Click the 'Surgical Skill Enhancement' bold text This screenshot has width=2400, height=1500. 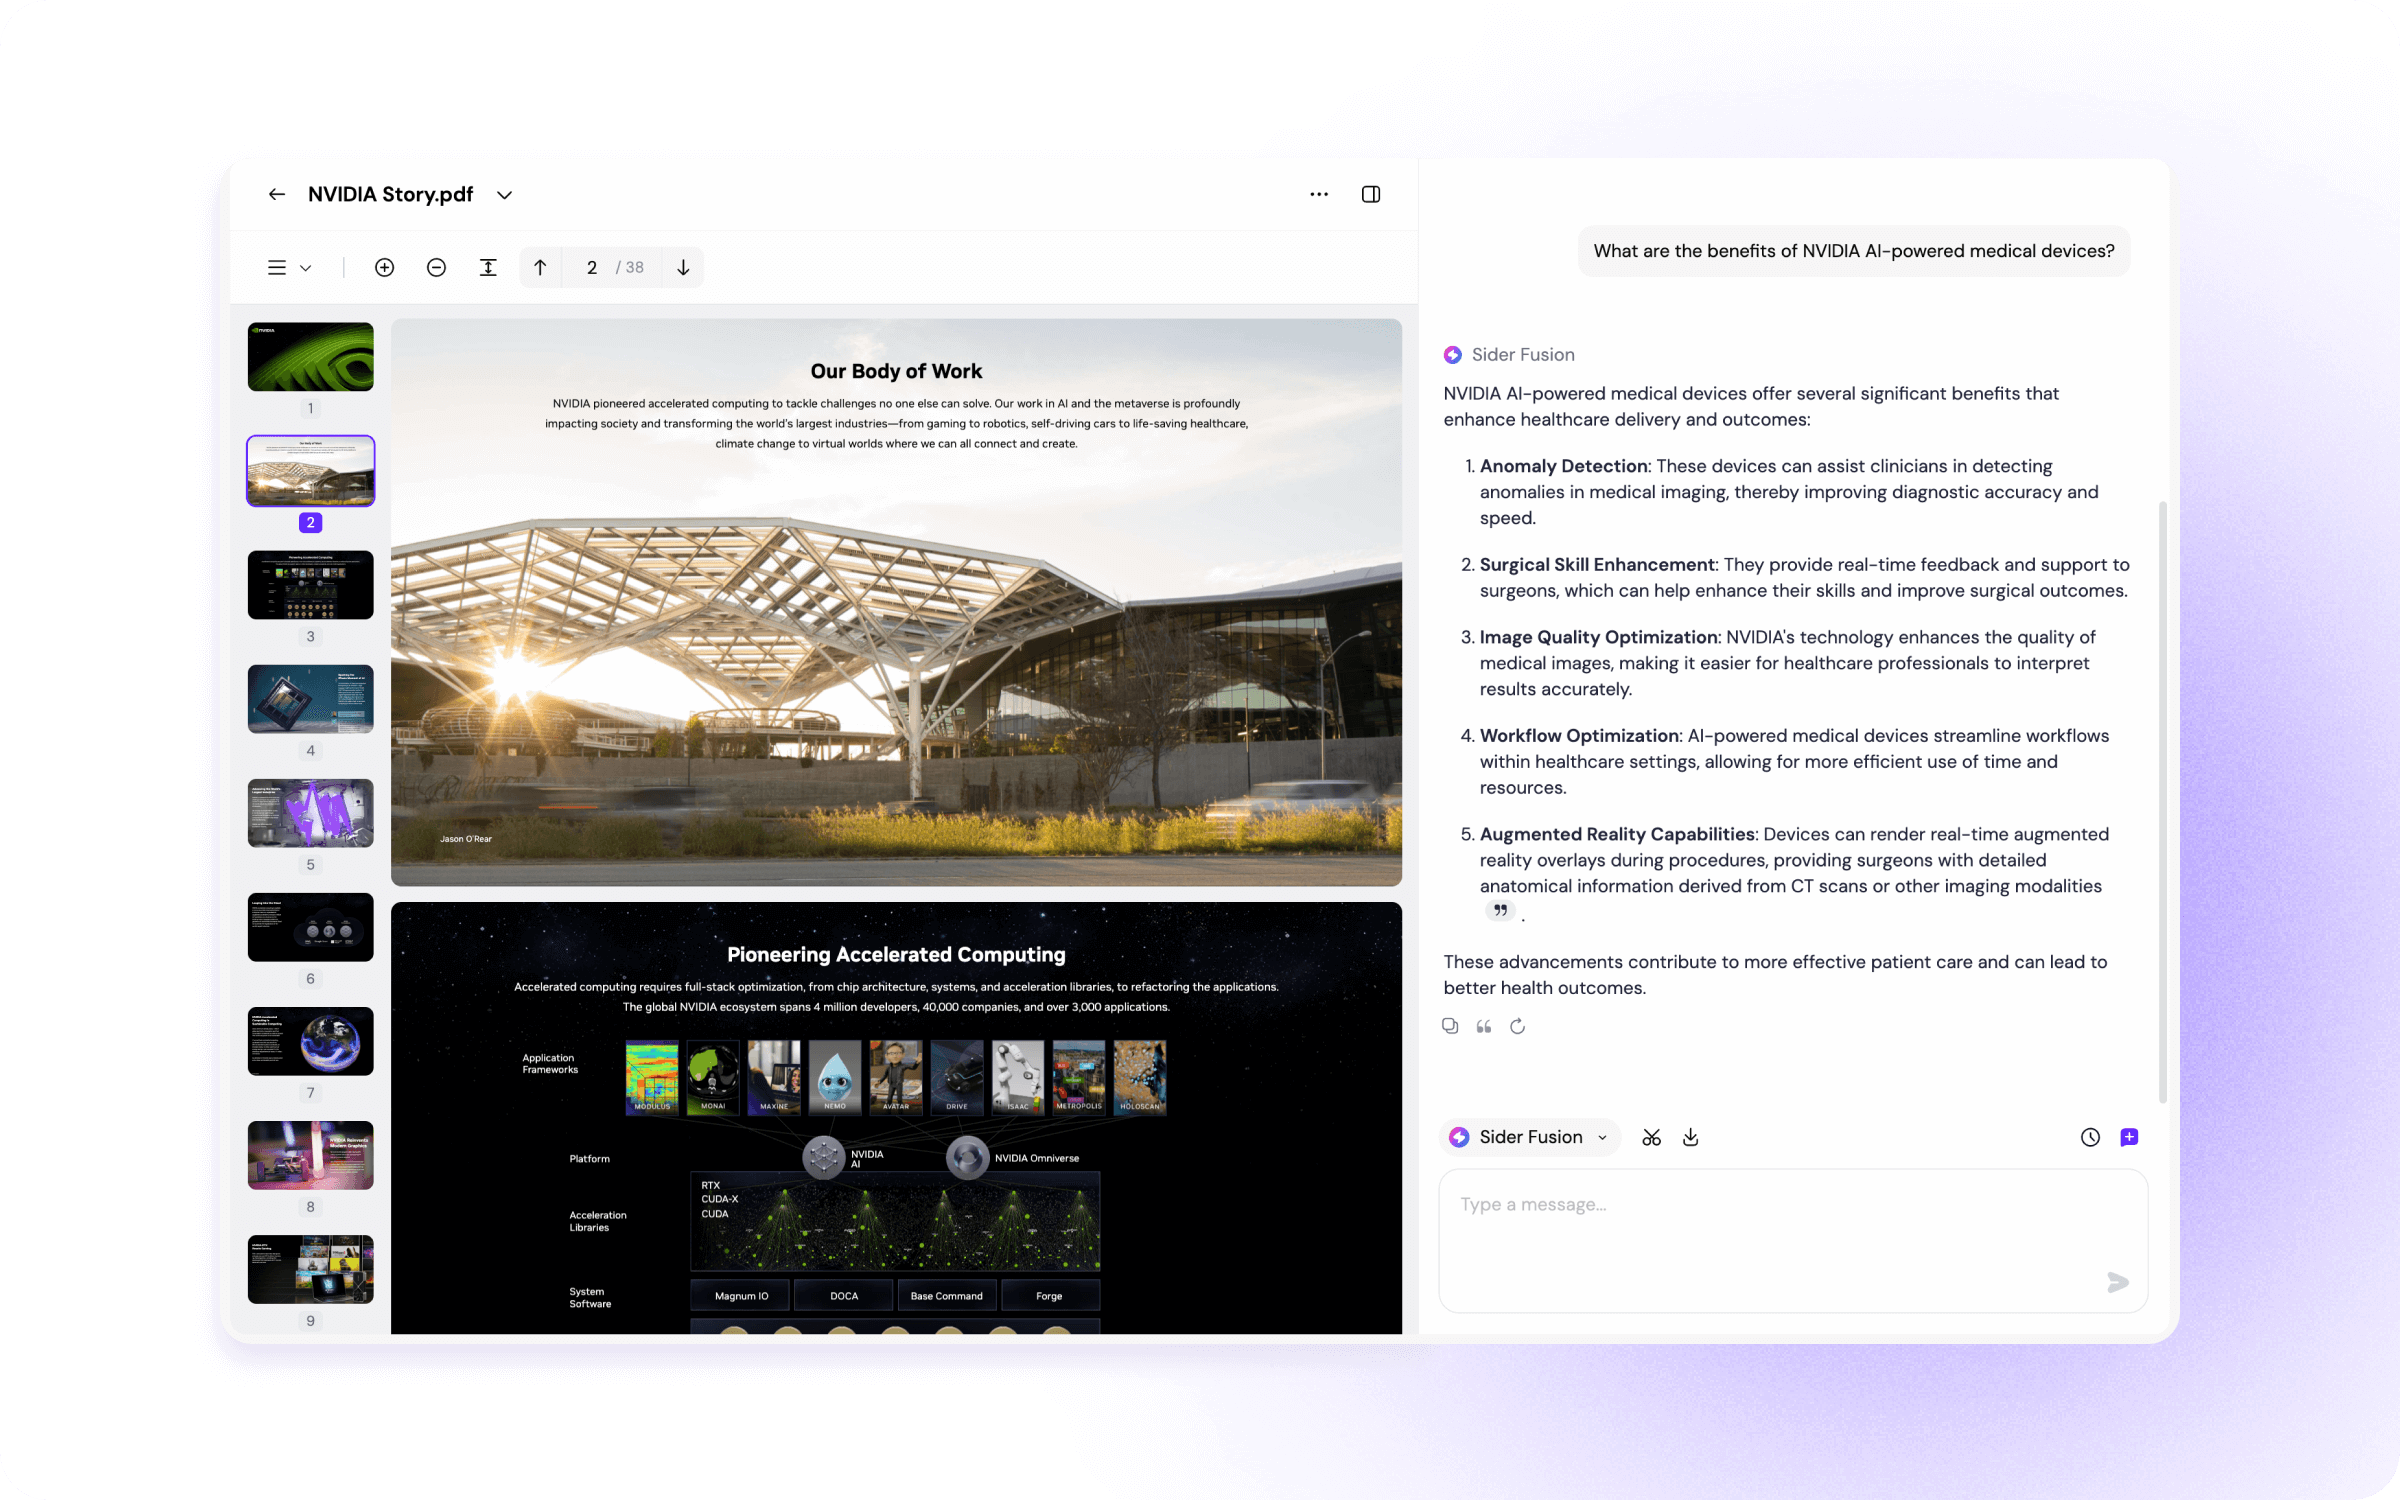1598,565
